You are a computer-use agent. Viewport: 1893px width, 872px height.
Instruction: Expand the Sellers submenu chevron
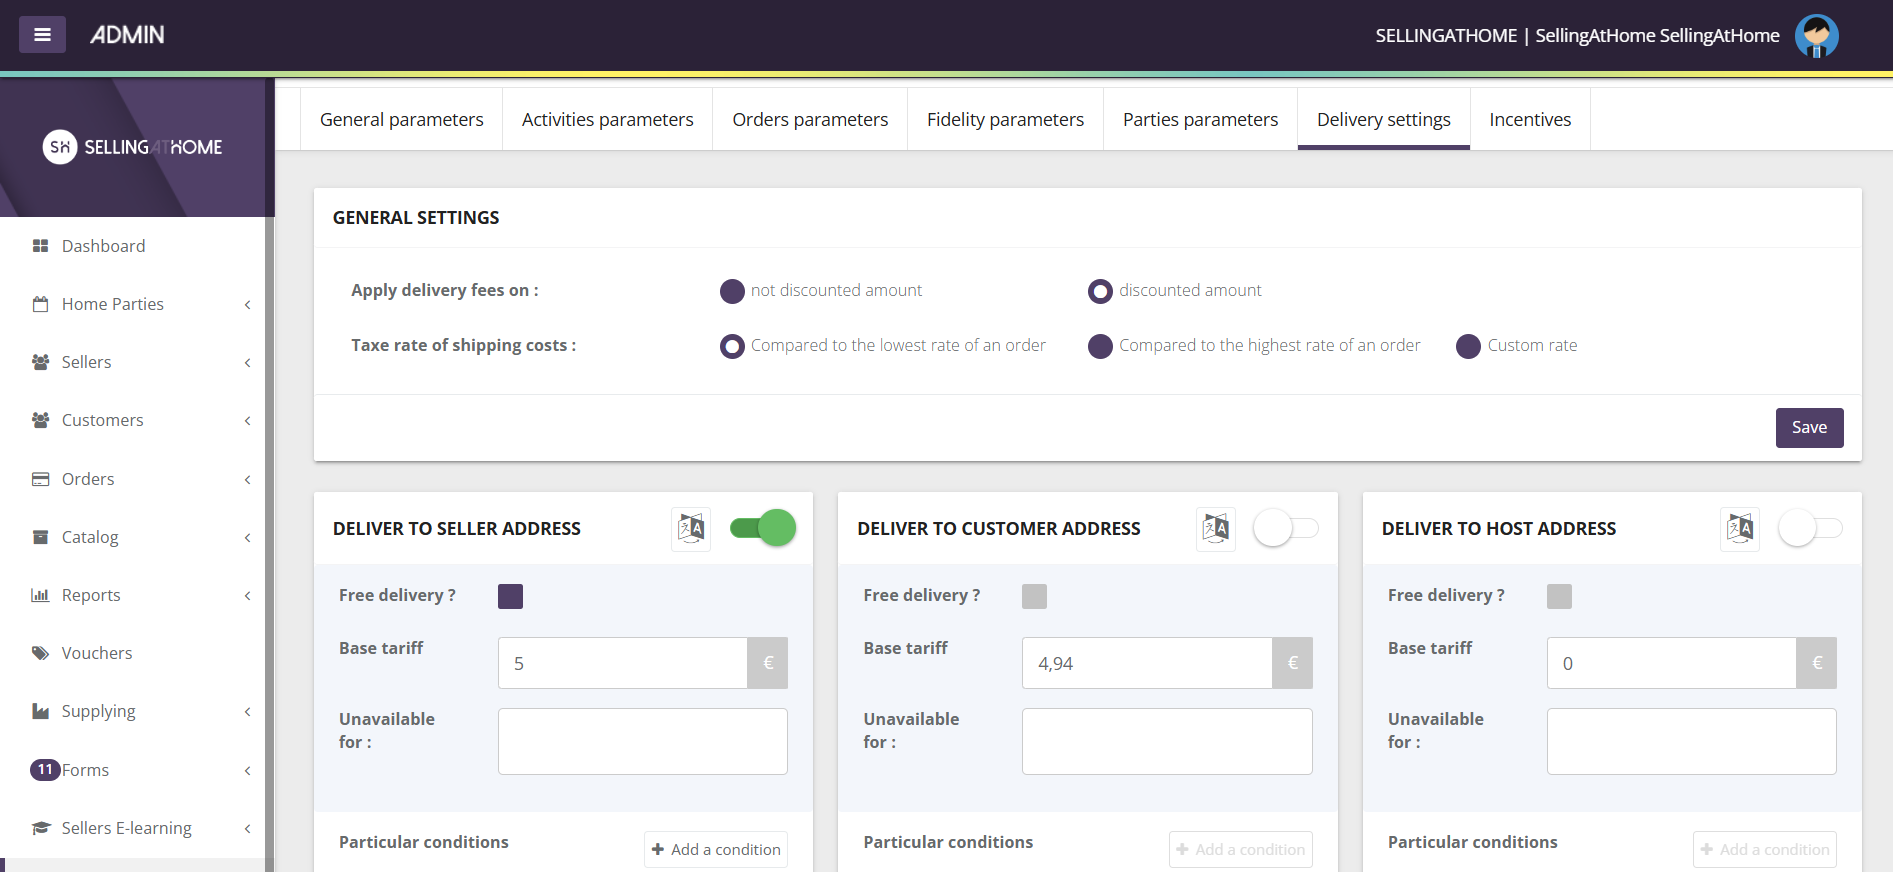(x=247, y=362)
